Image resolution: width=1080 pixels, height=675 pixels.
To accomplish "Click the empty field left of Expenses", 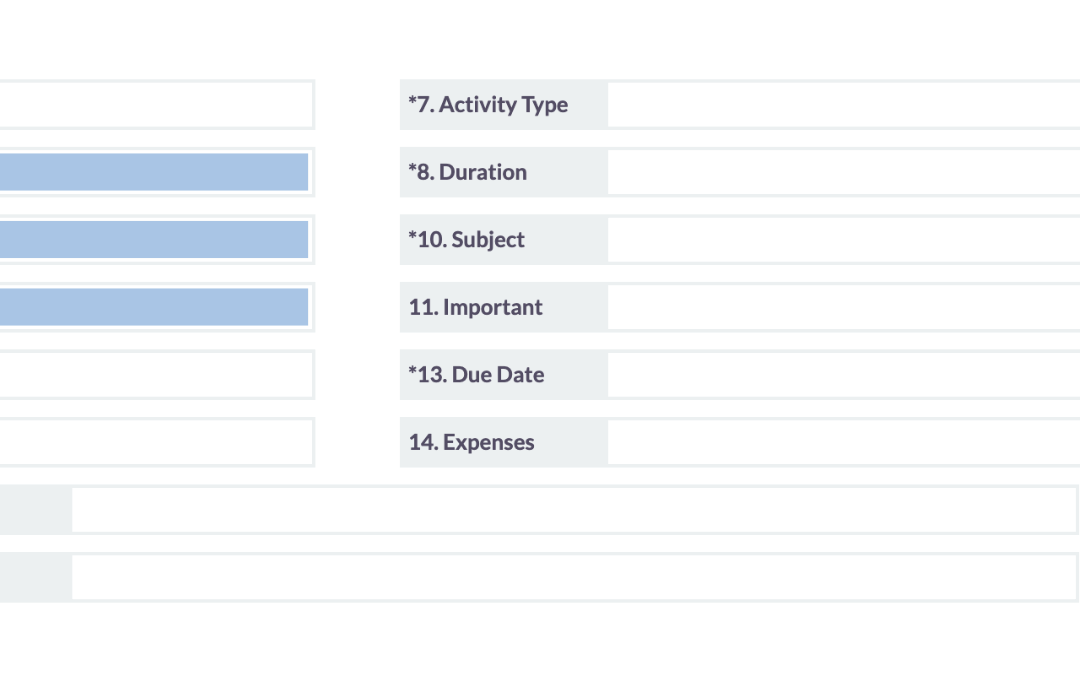I will (x=153, y=442).
